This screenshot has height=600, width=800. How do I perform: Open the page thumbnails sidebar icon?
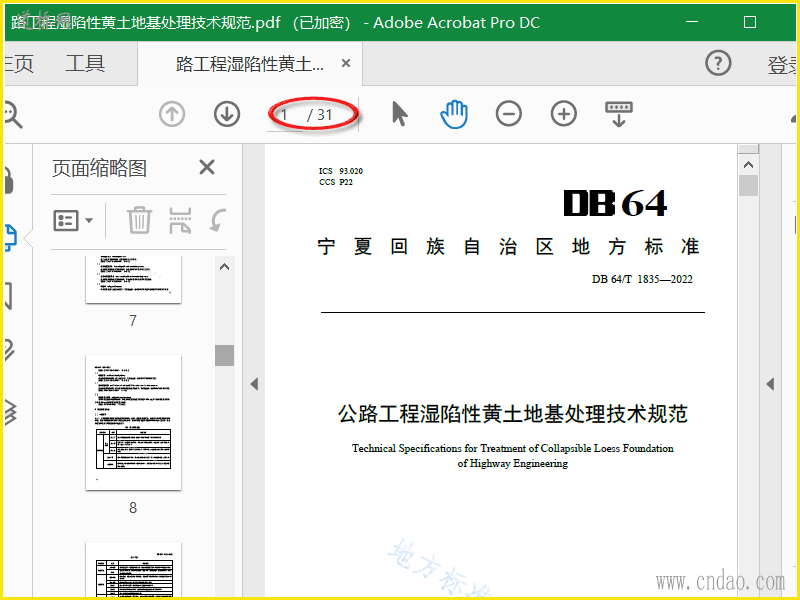(10, 238)
